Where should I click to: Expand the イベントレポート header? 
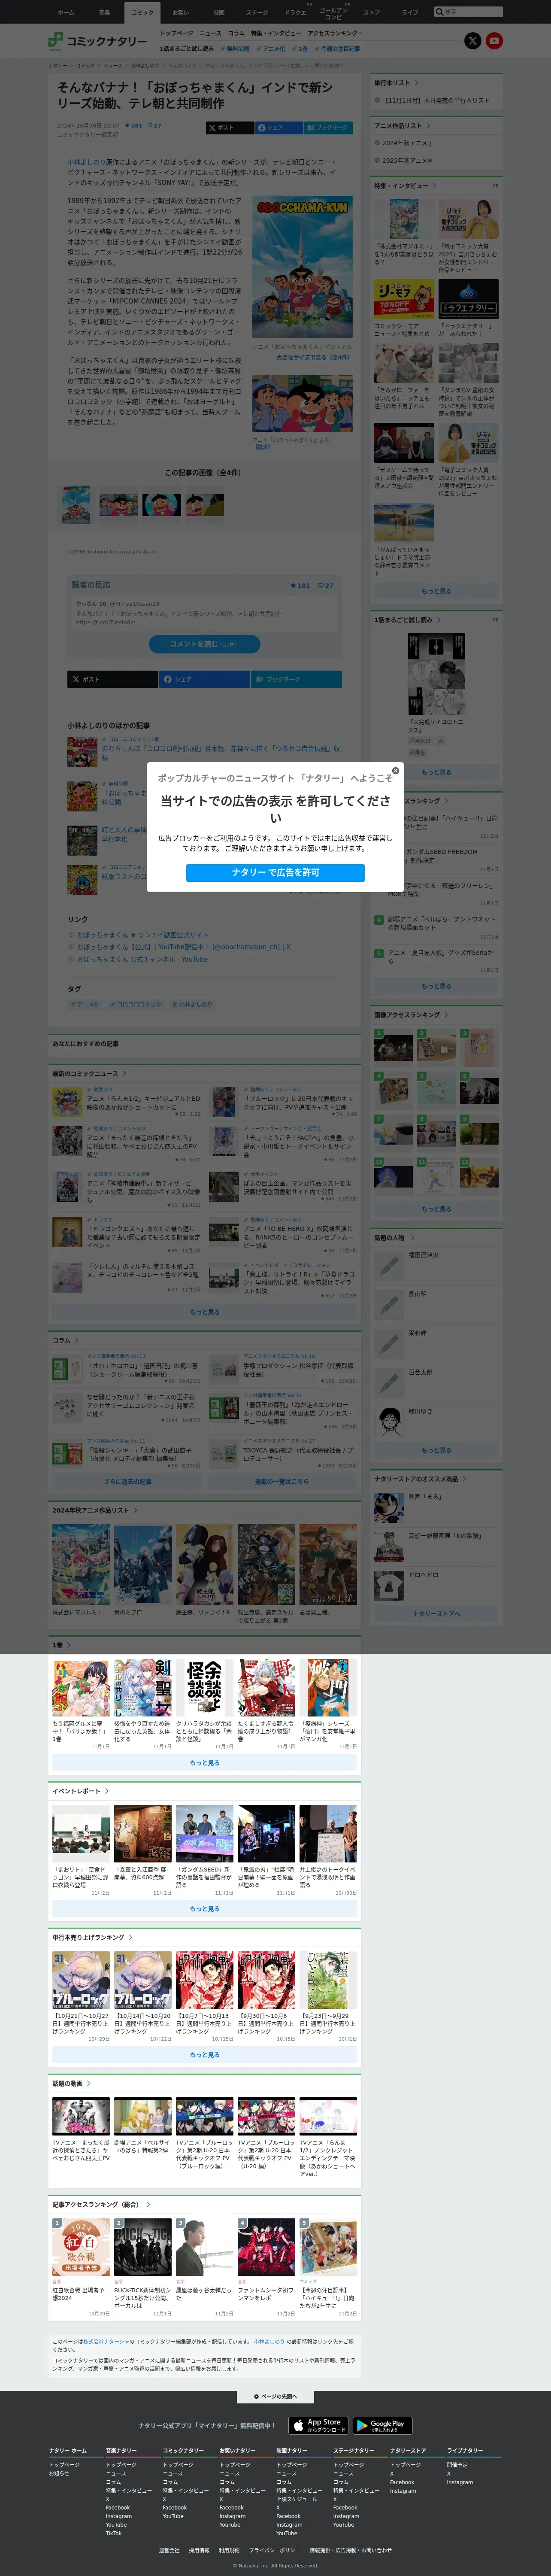point(81,1791)
